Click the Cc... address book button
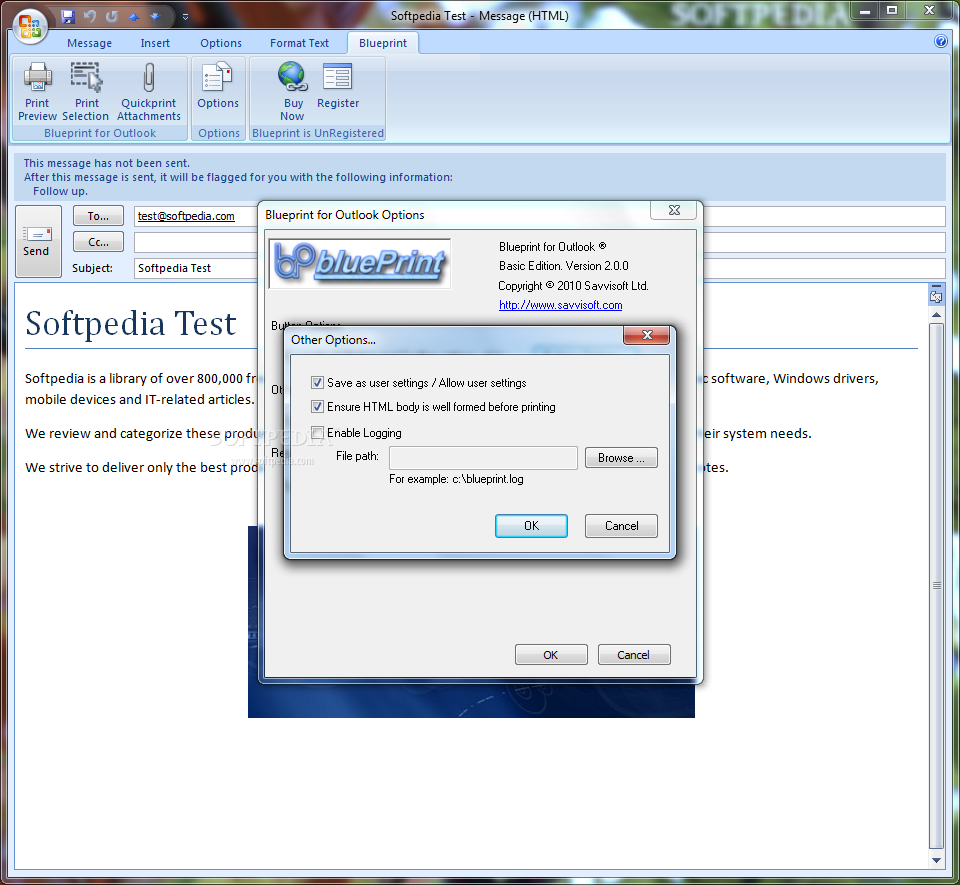 coord(98,242)
